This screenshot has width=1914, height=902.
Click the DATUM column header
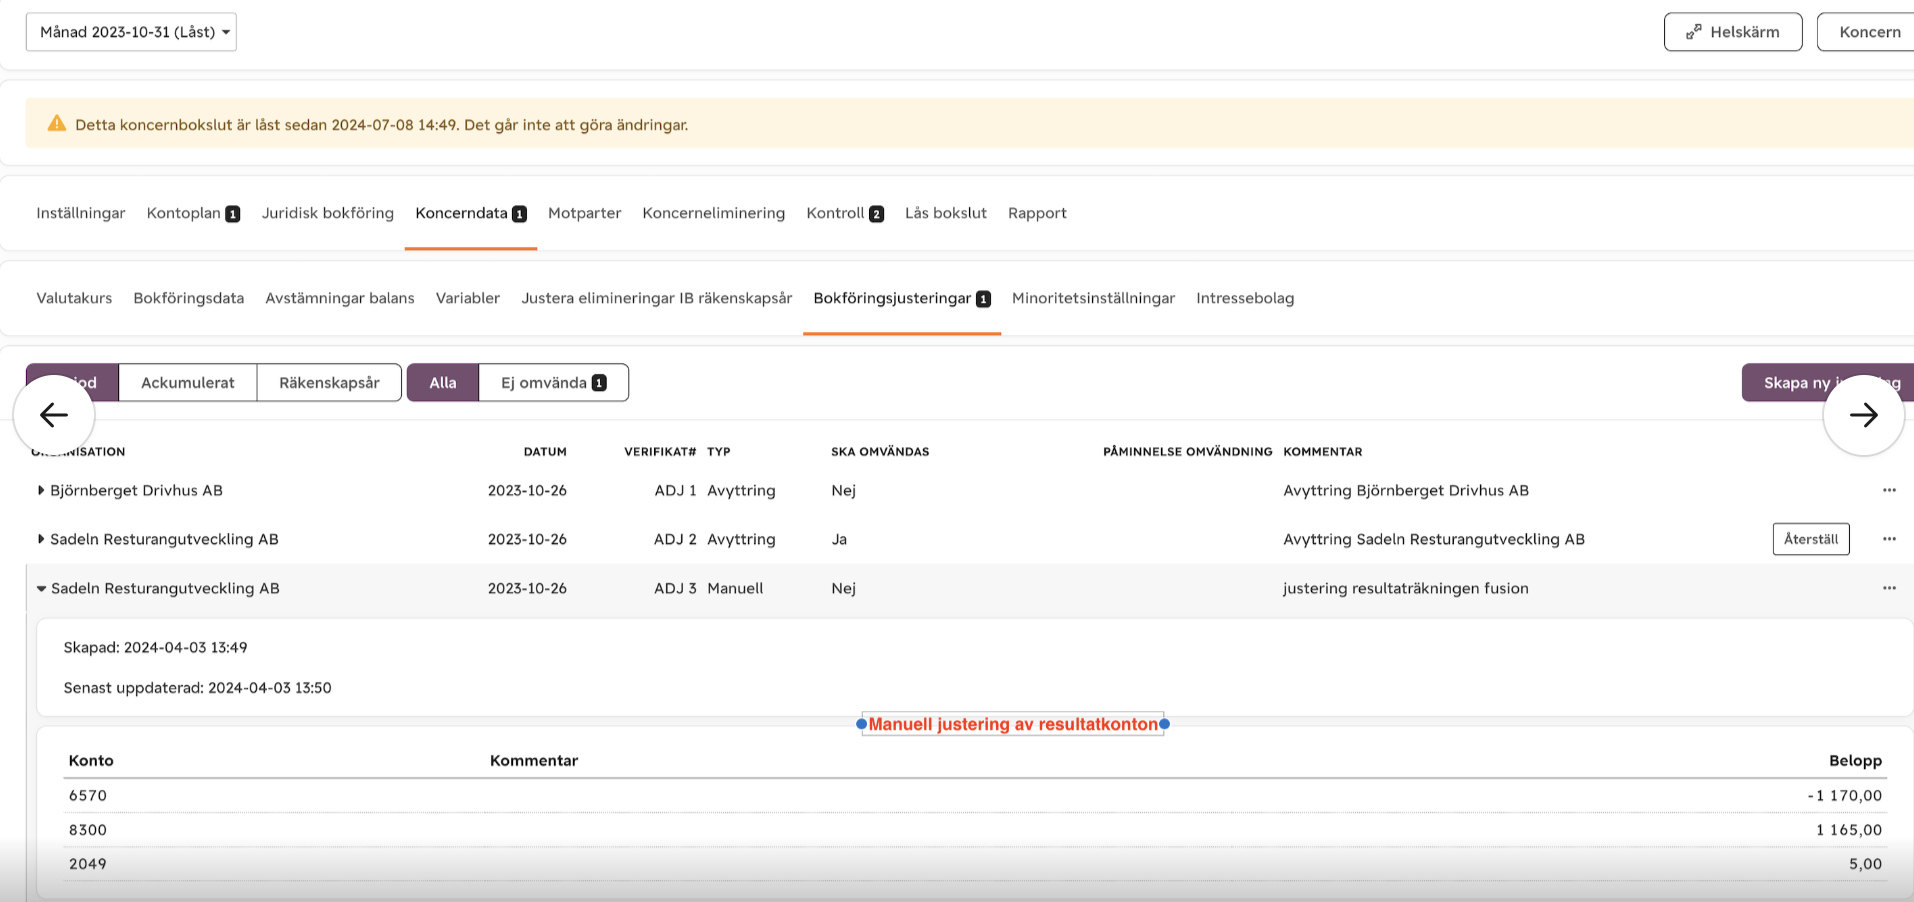(545, 452)
